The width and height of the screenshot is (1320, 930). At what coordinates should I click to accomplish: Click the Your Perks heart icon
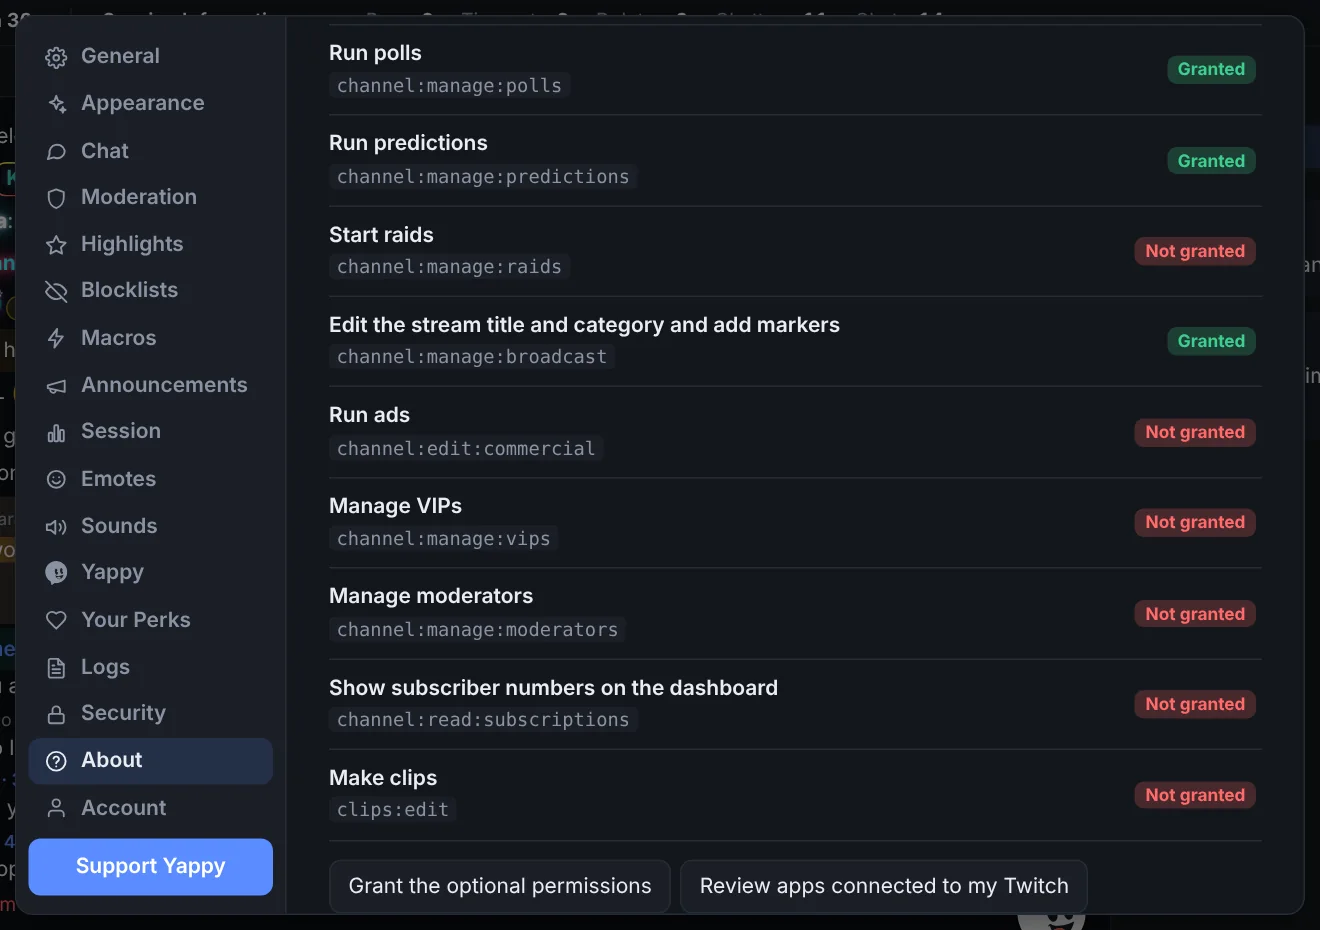click(57, 621)
